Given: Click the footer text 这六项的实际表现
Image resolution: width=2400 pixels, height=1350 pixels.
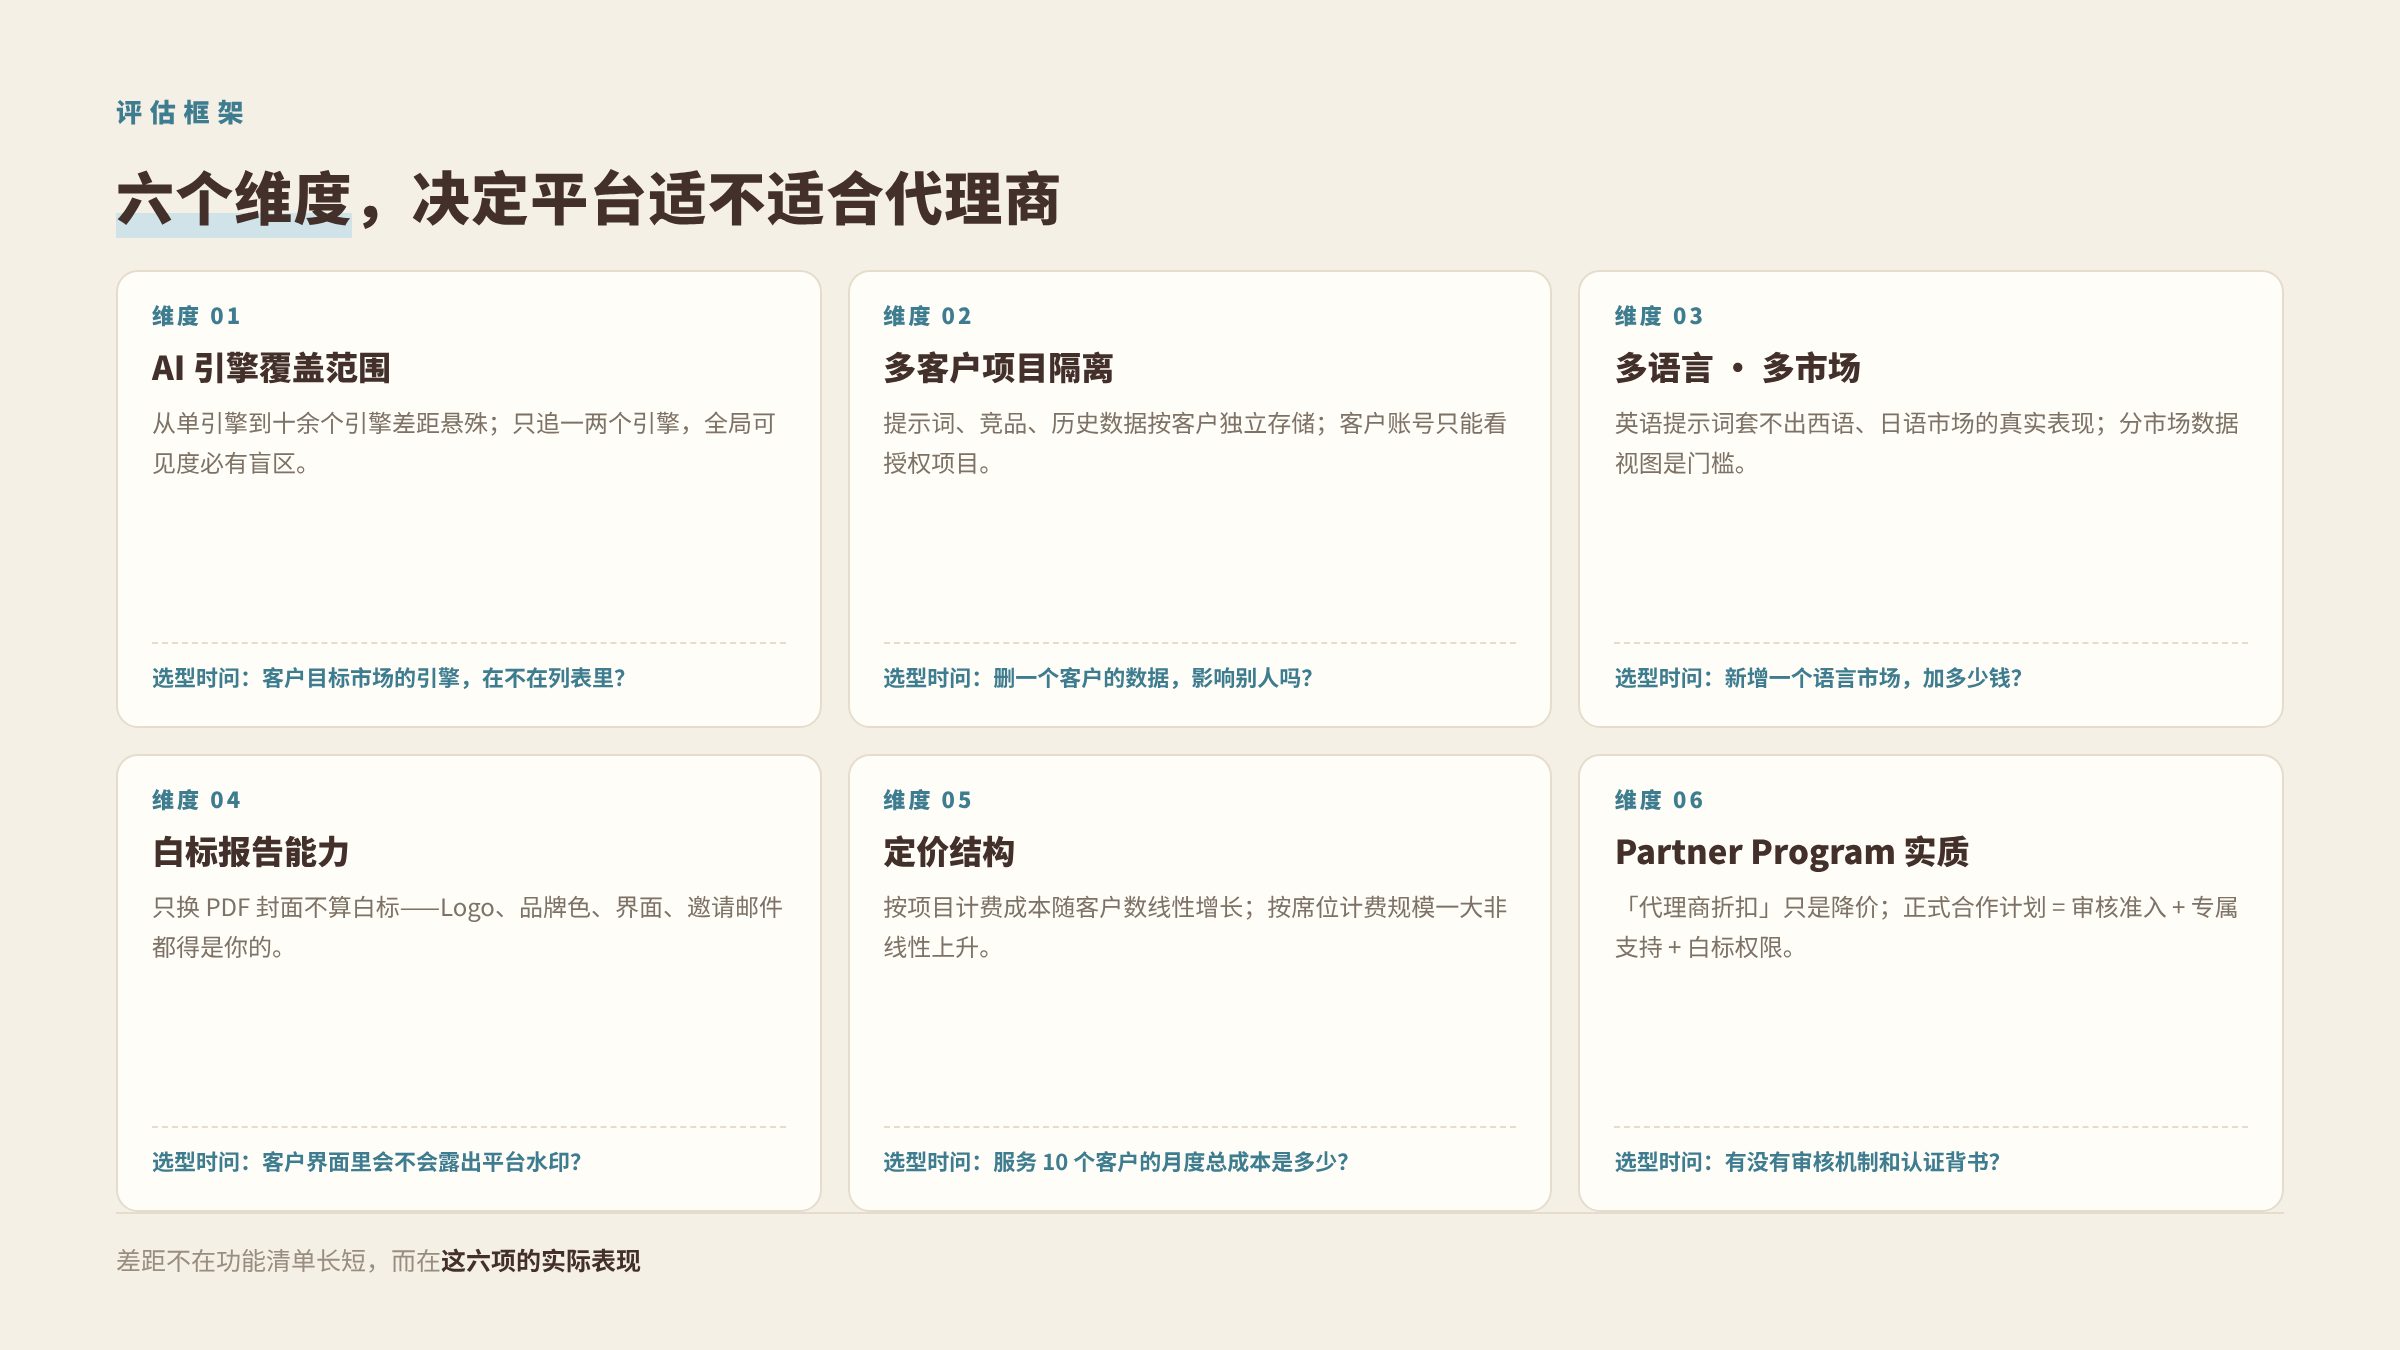Looking at the screenshot, I should 541,1261.
